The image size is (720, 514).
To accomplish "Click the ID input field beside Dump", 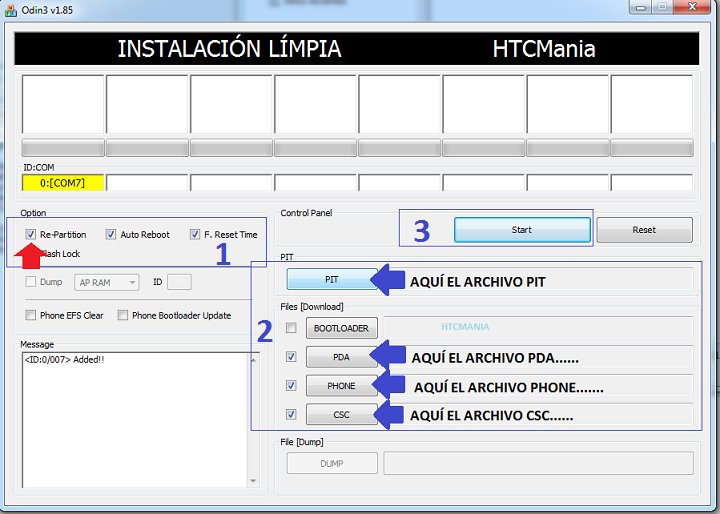I will coord(180,282).
